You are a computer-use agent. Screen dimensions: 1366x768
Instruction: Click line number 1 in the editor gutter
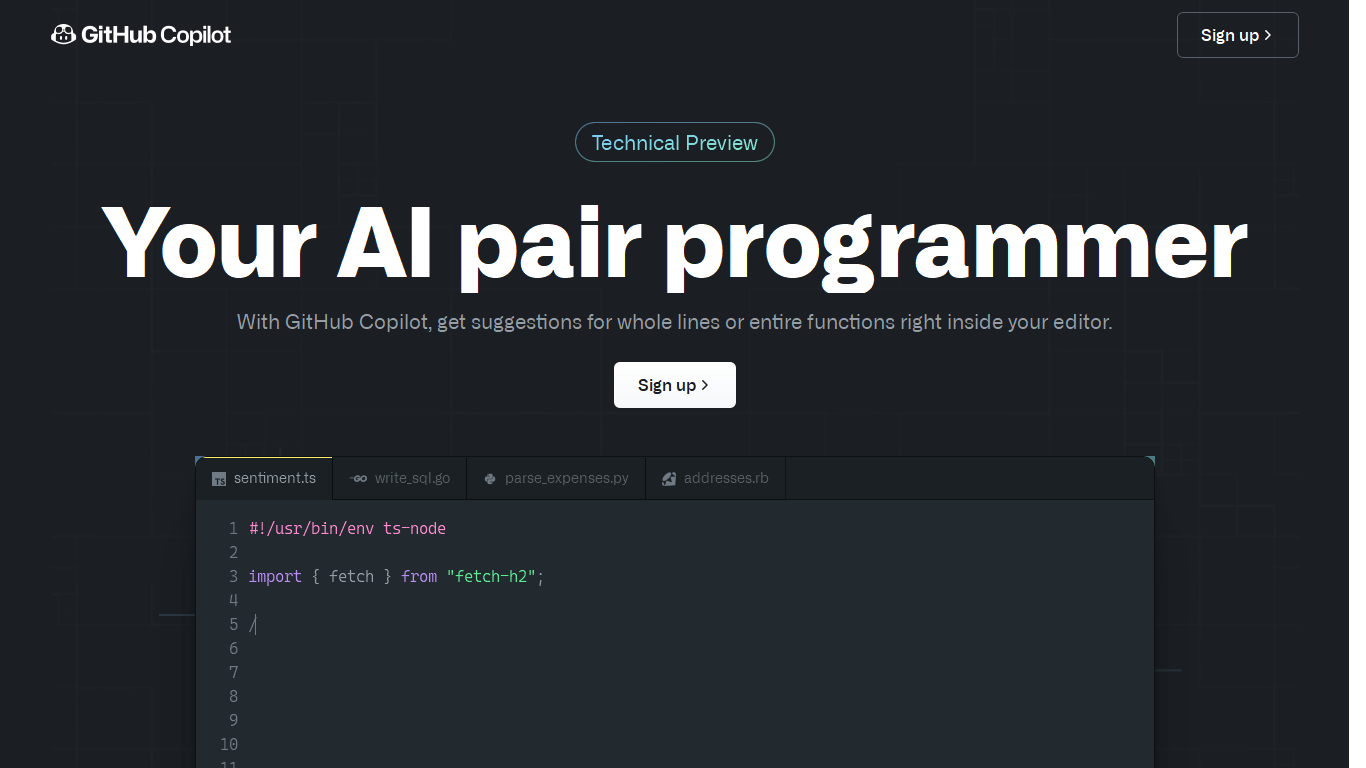pyautogui.click(x=233, y=528)
